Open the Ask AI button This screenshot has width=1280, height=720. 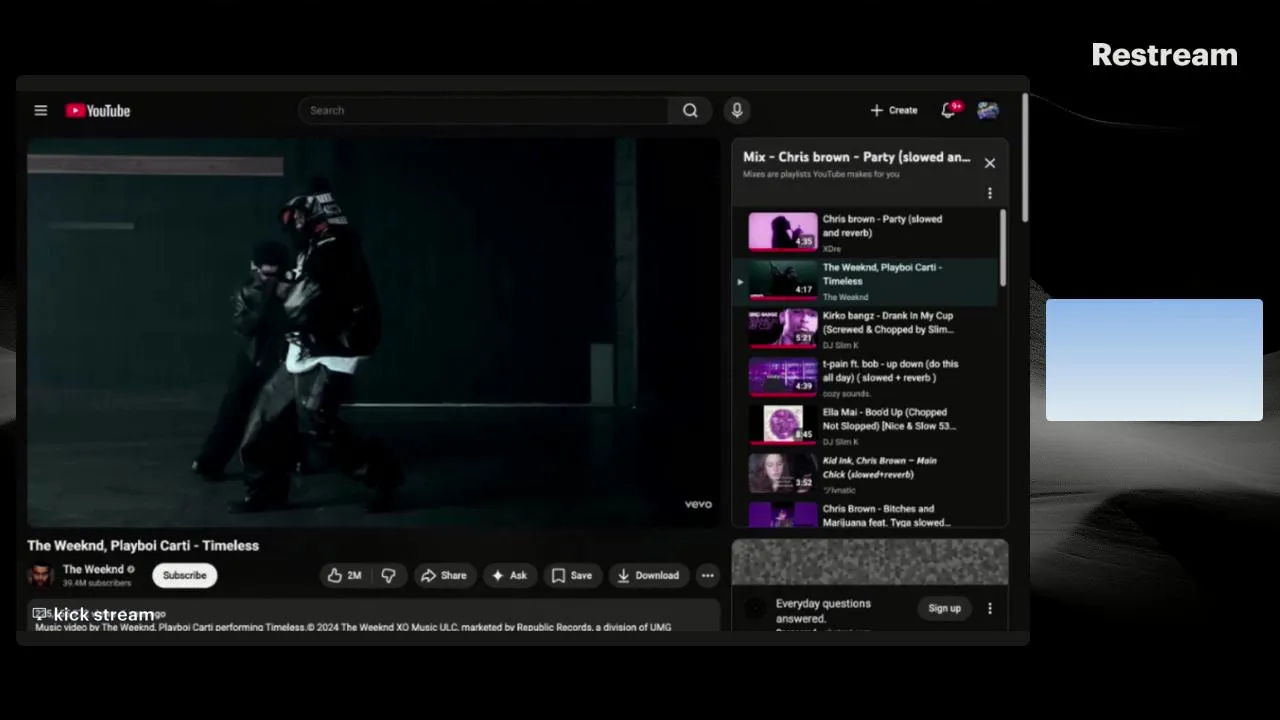pos(509,575)
